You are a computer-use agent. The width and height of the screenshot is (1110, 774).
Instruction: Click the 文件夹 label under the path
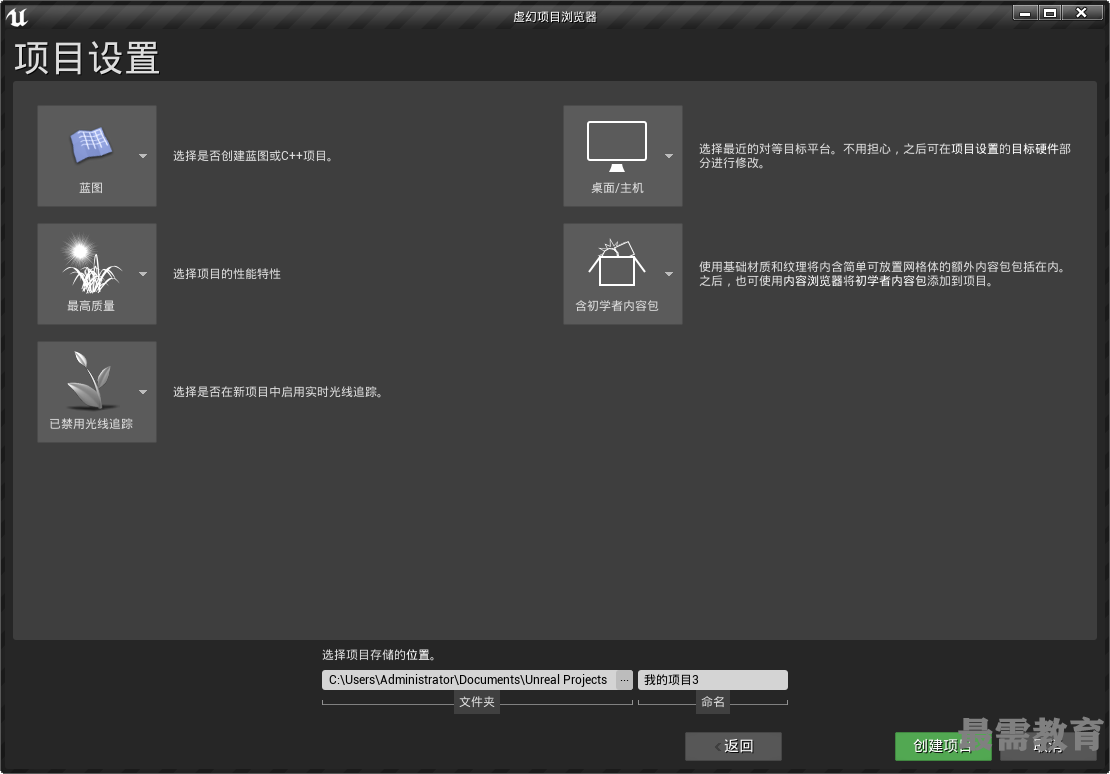tap(477, 702)
